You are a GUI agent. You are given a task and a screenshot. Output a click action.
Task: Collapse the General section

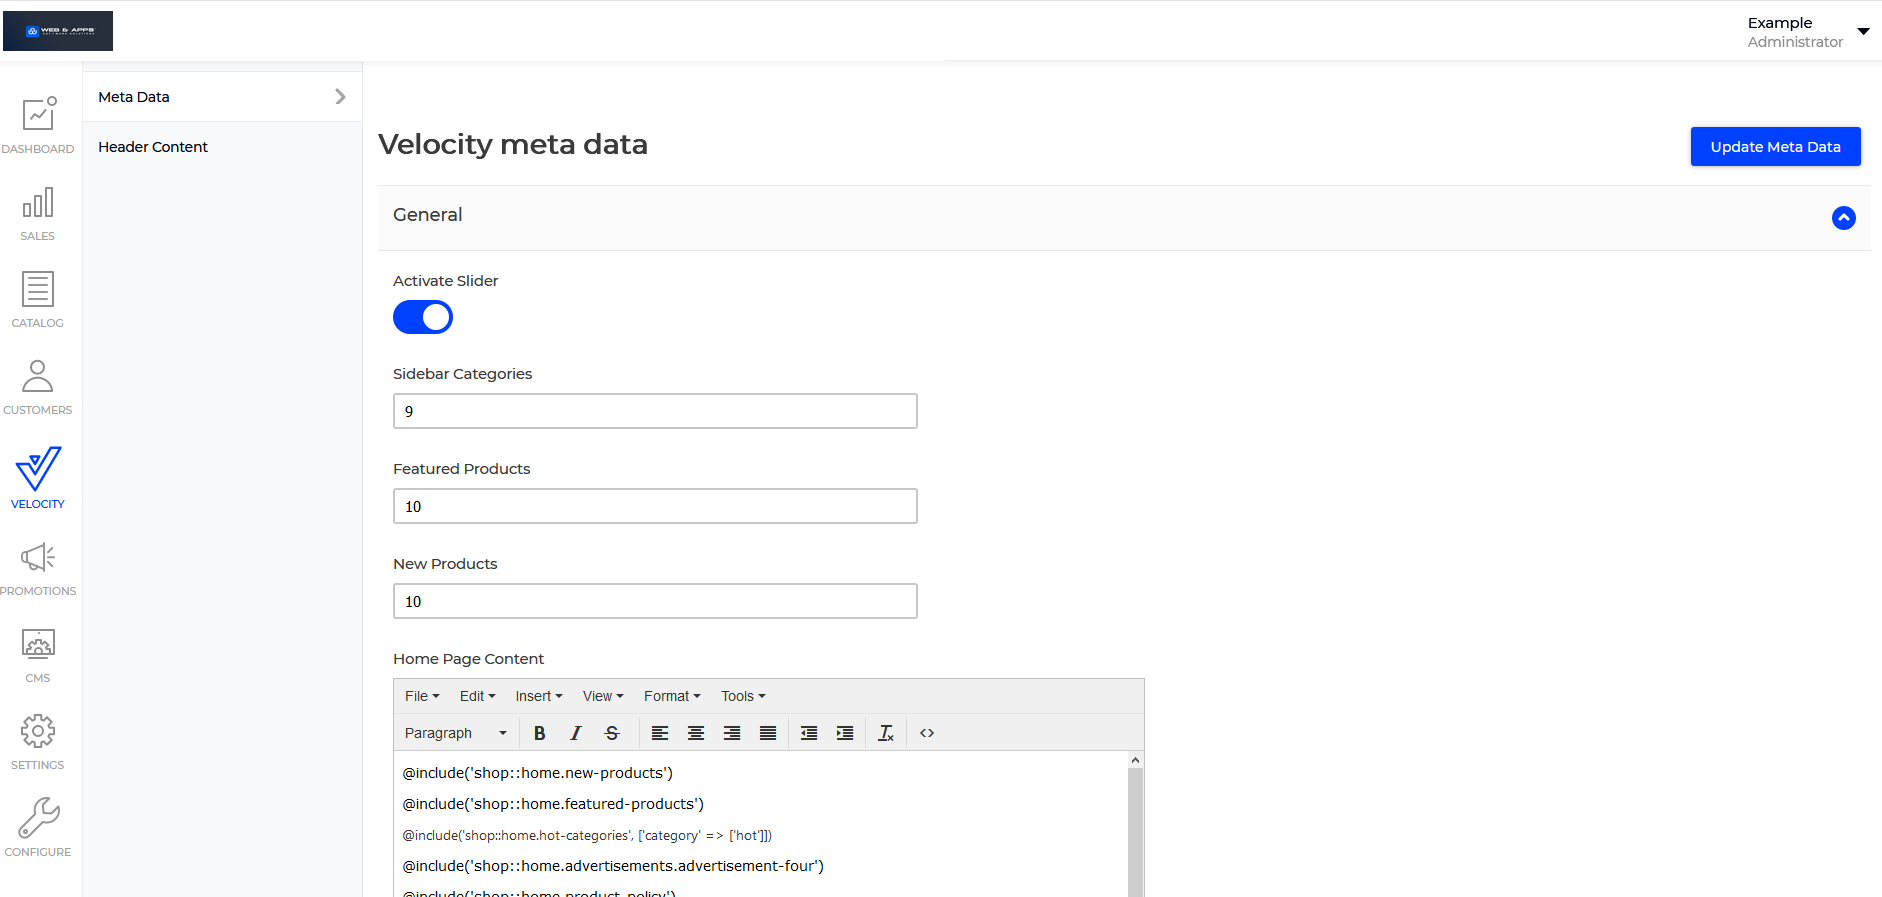coord(1843,218)
